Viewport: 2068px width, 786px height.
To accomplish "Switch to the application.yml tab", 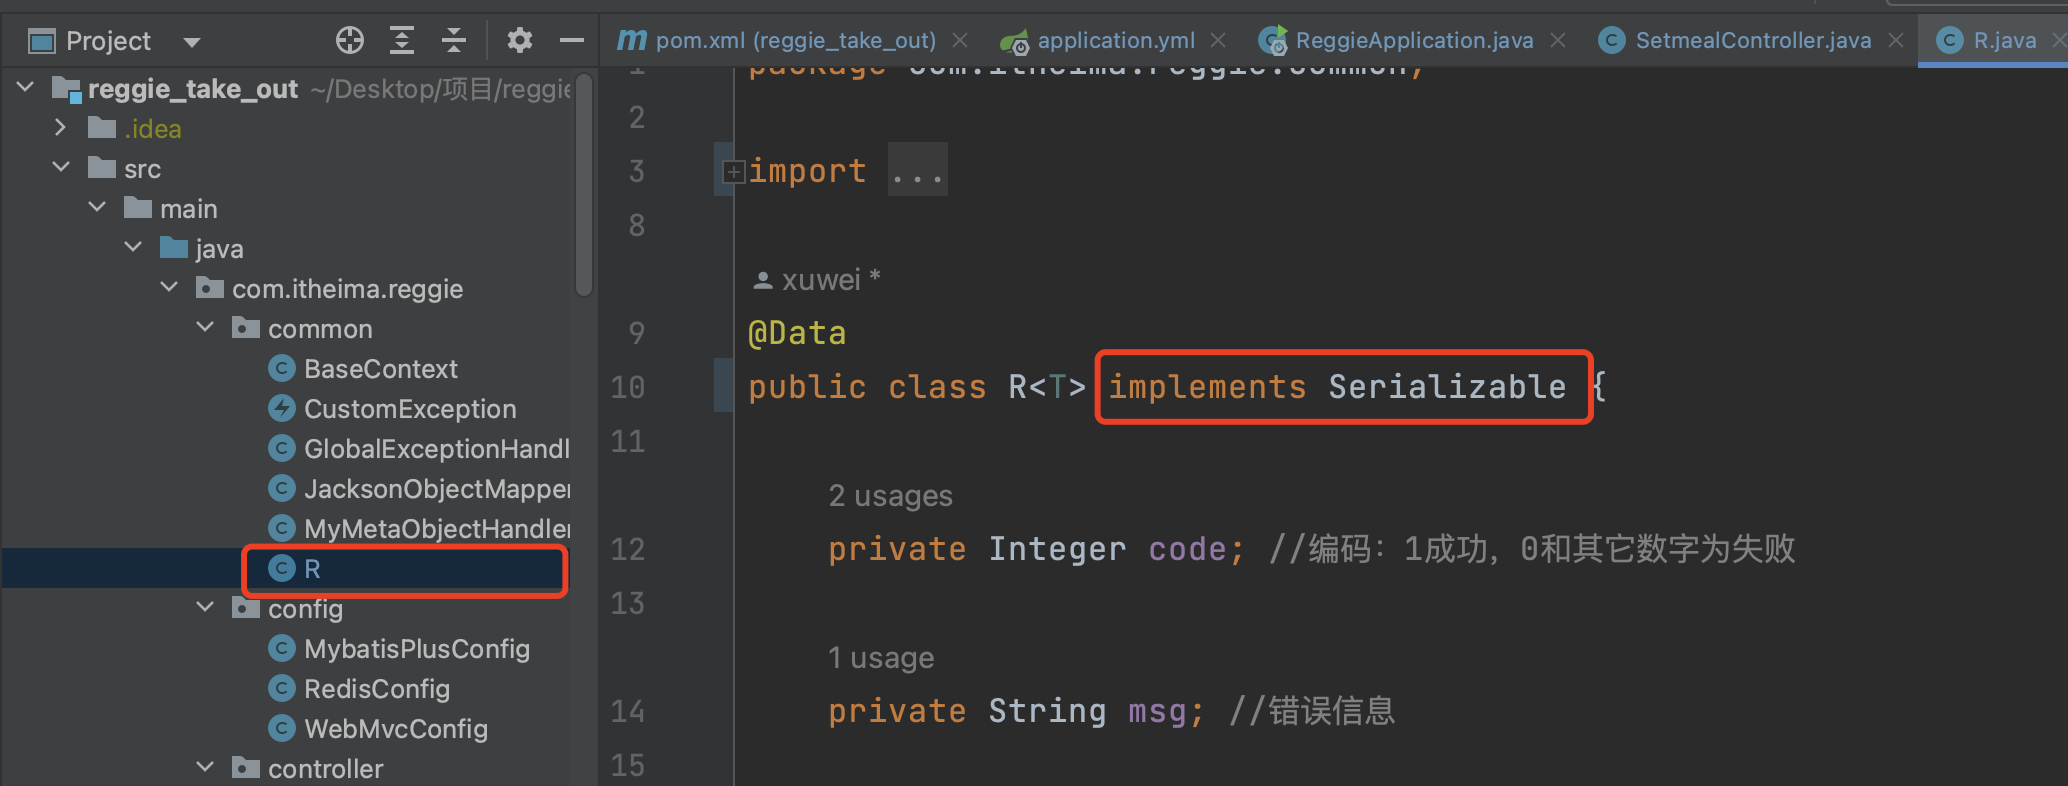I will (x=1115, y=41).
